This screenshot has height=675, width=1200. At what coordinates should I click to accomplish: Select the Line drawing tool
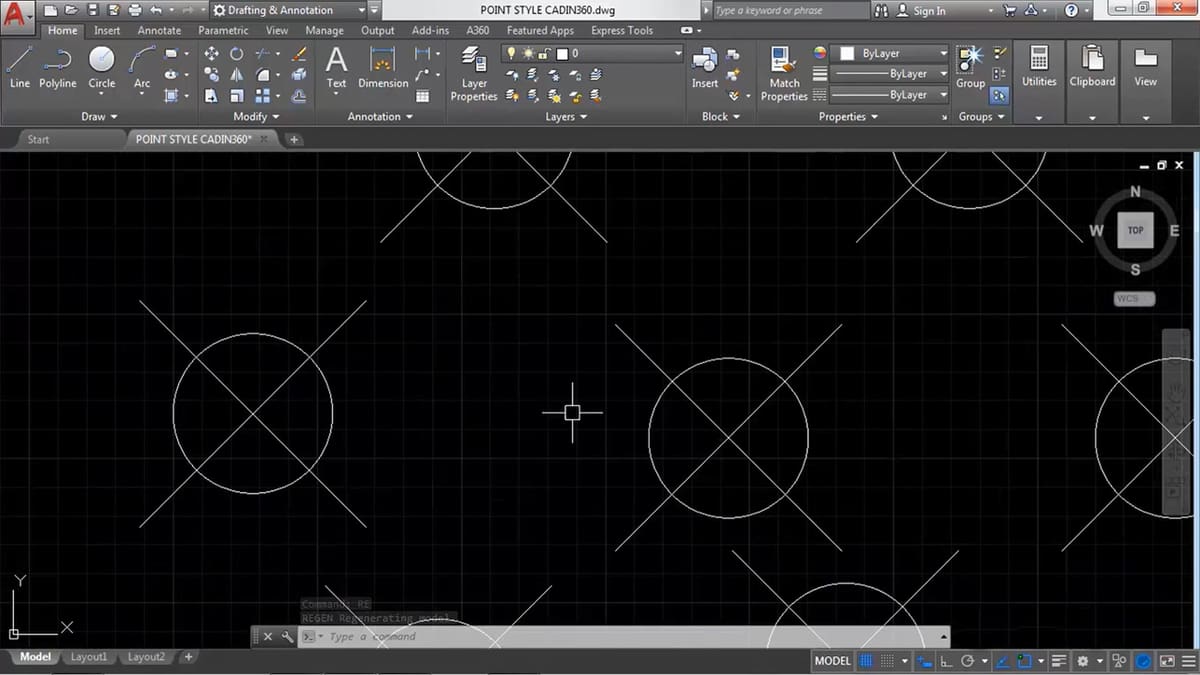19,67
